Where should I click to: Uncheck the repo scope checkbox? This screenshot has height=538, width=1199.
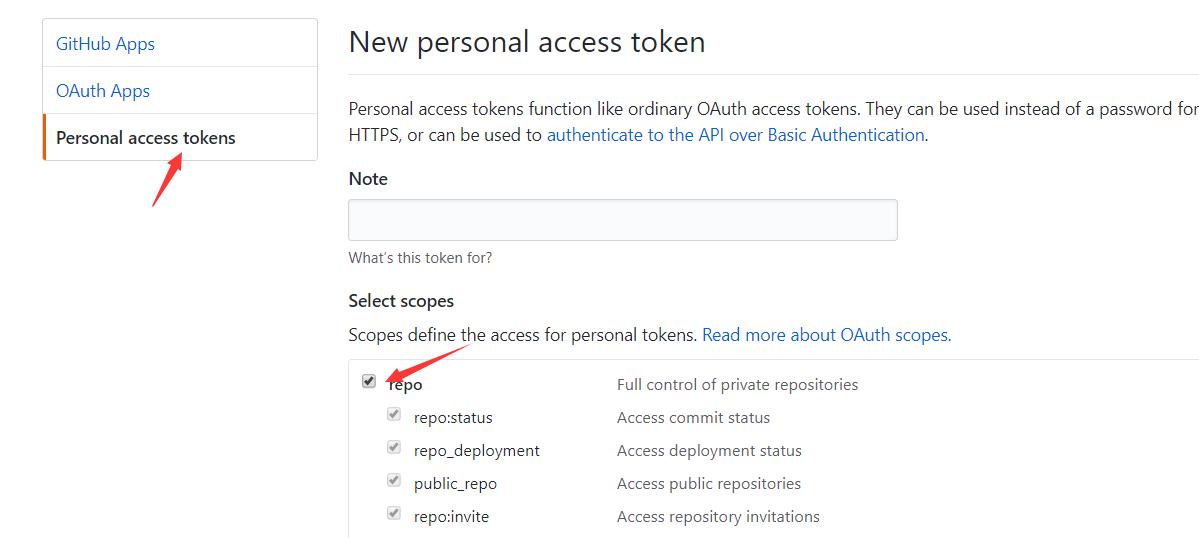click(x=369, y=381)
